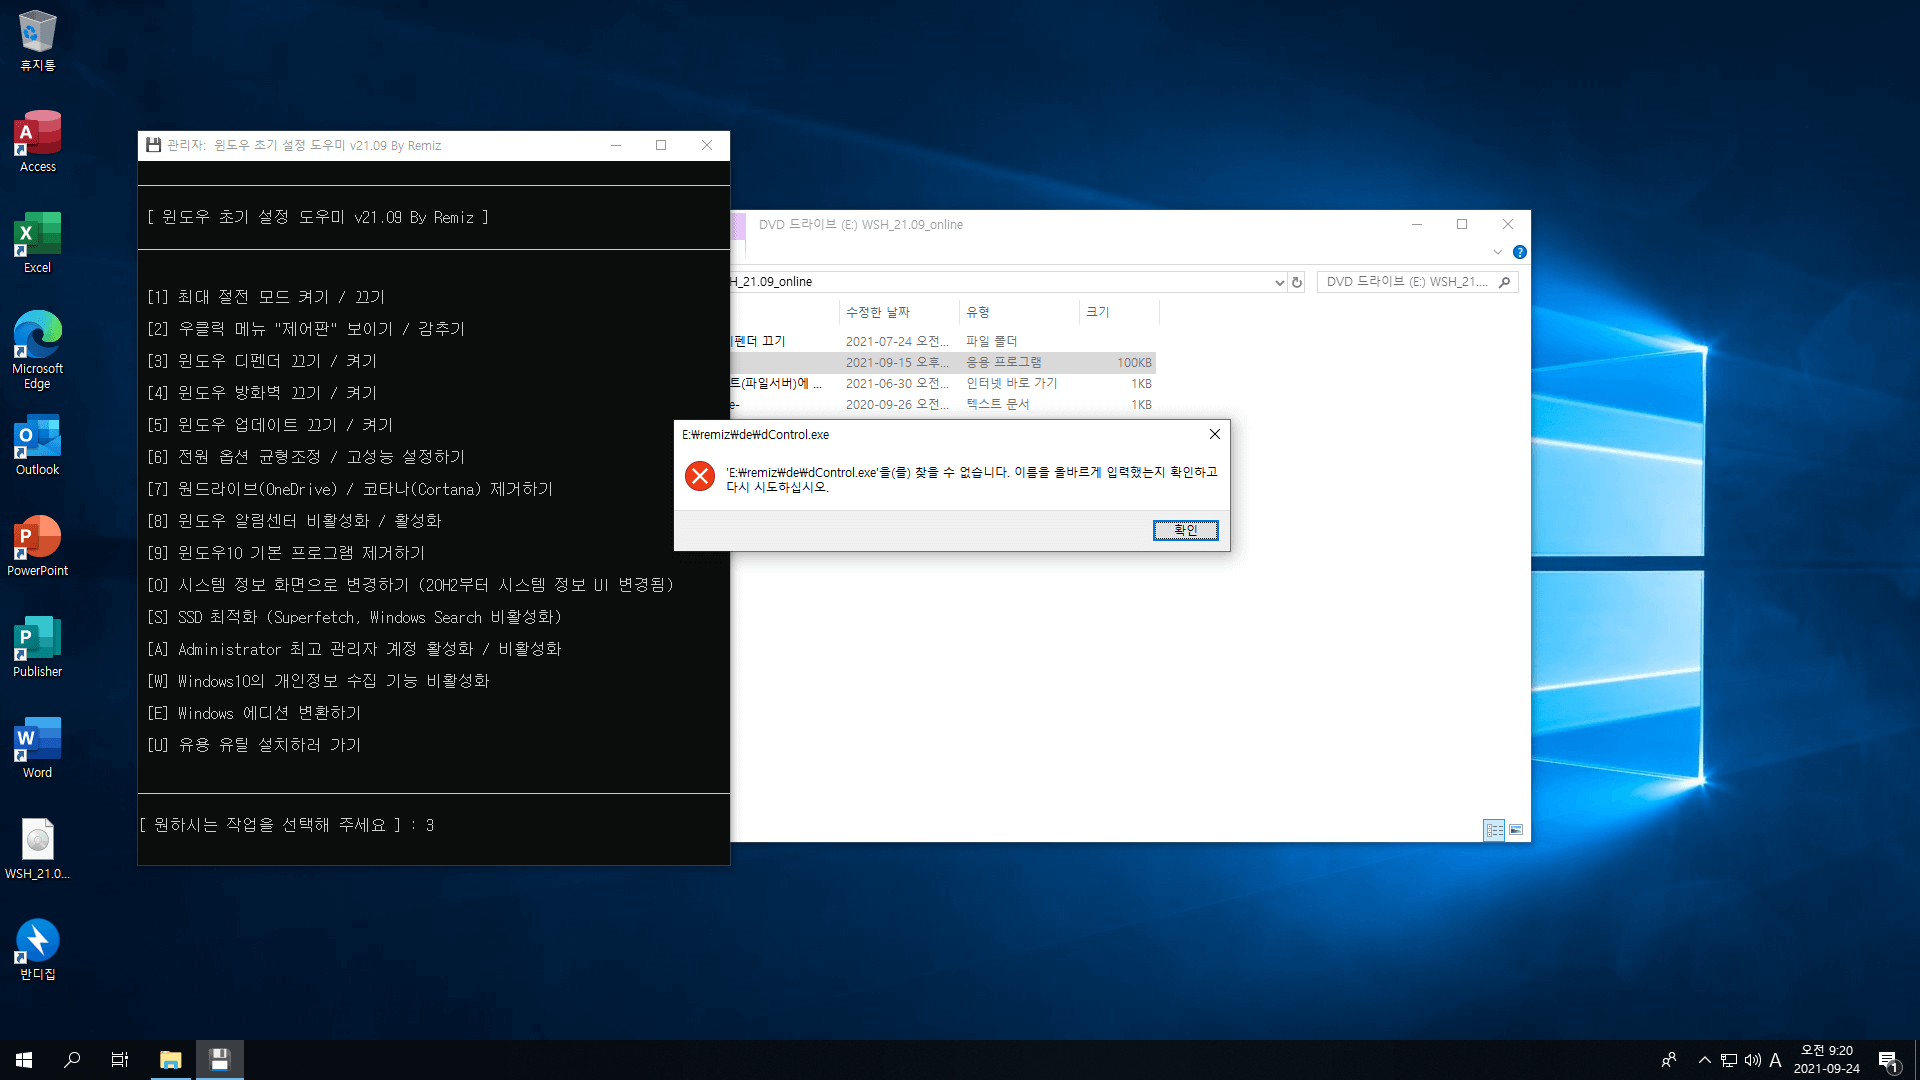Screen dimensions: 1920x1080
Task: Expand the Explorer ribbon chevron
Action: 1498,252
